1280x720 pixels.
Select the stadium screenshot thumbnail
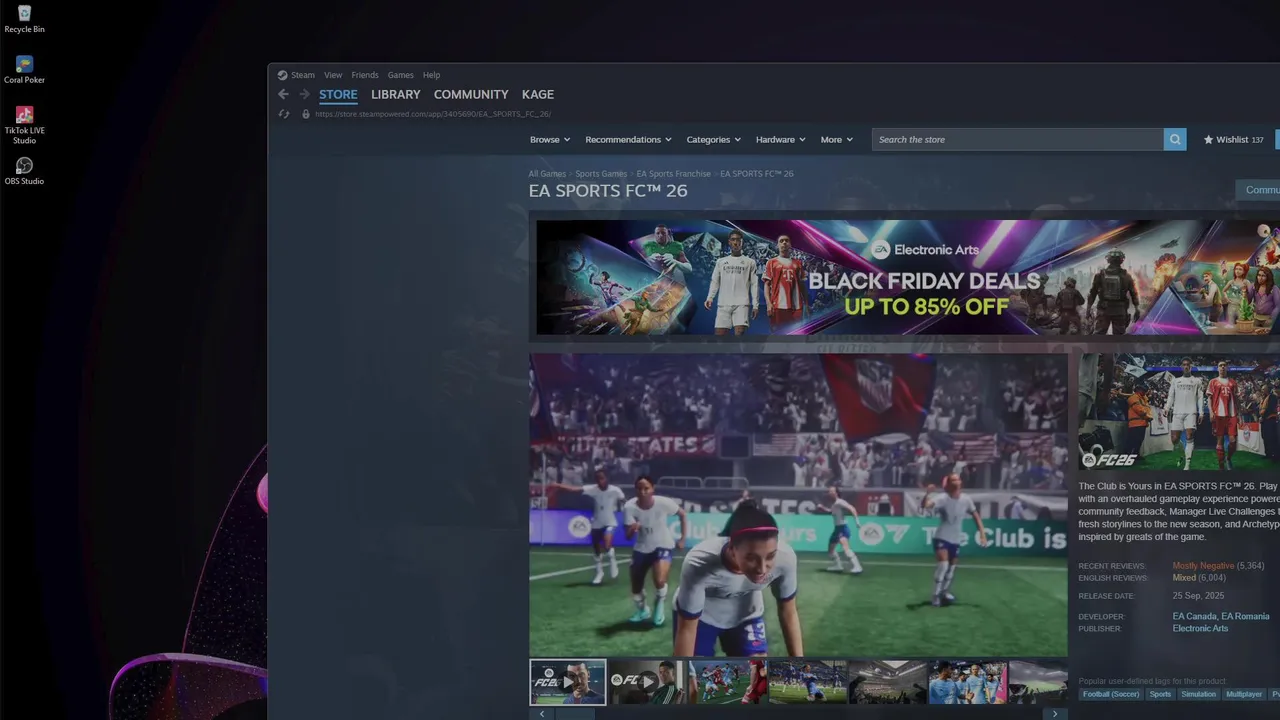[x=887, y=682]
